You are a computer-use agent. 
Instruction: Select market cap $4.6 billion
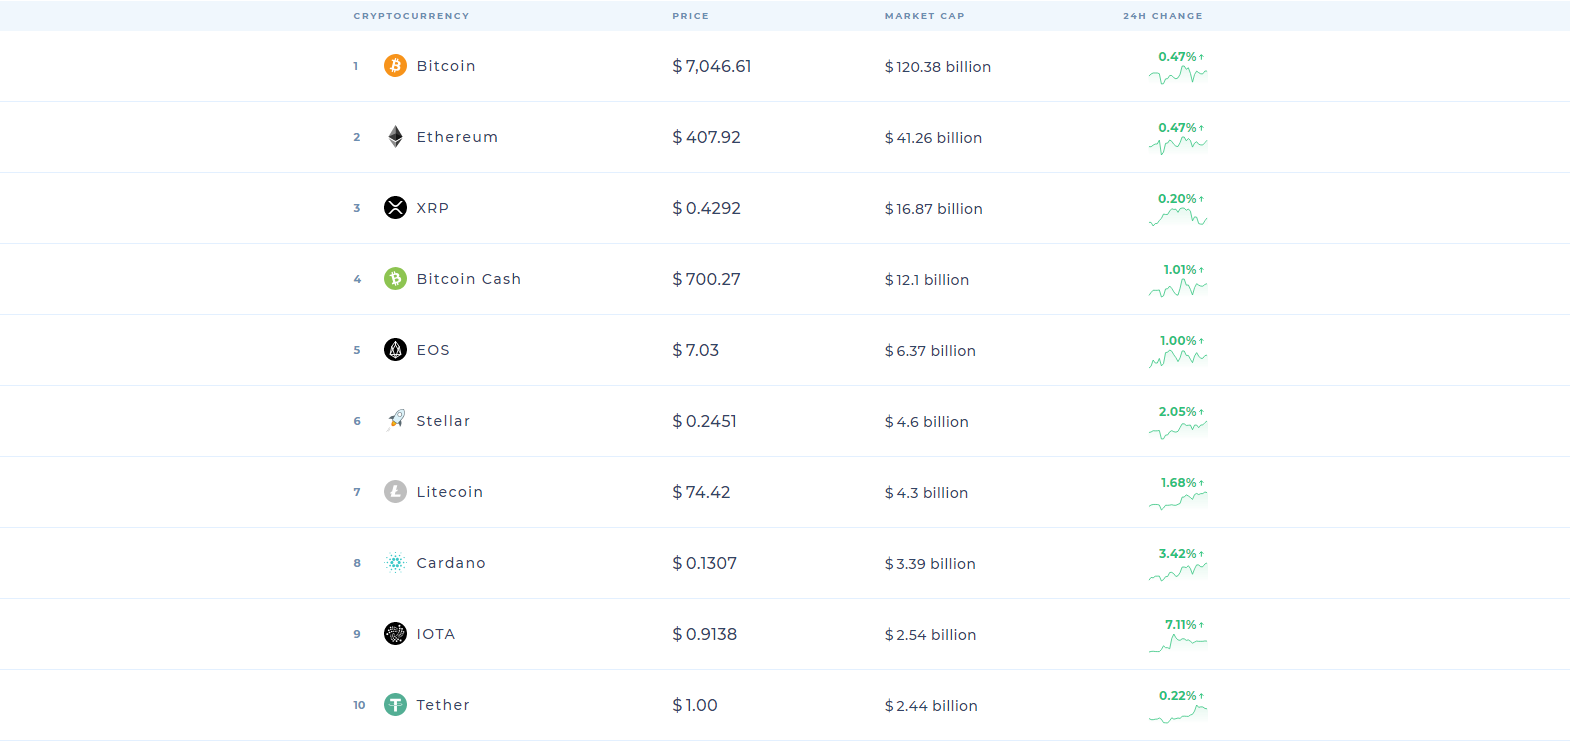click(927, 422)
